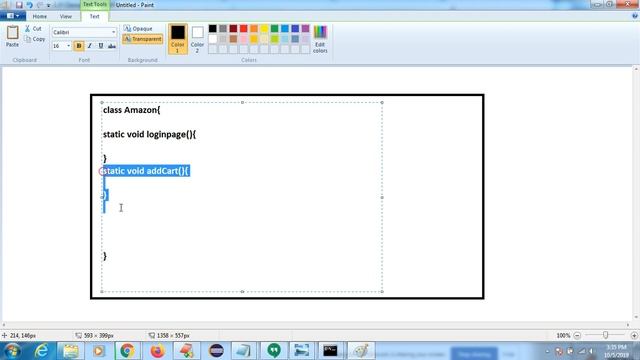640x360 pixels.
Task: Click the horizontal scrollbar right arrow
Action: tap(628, 325)
